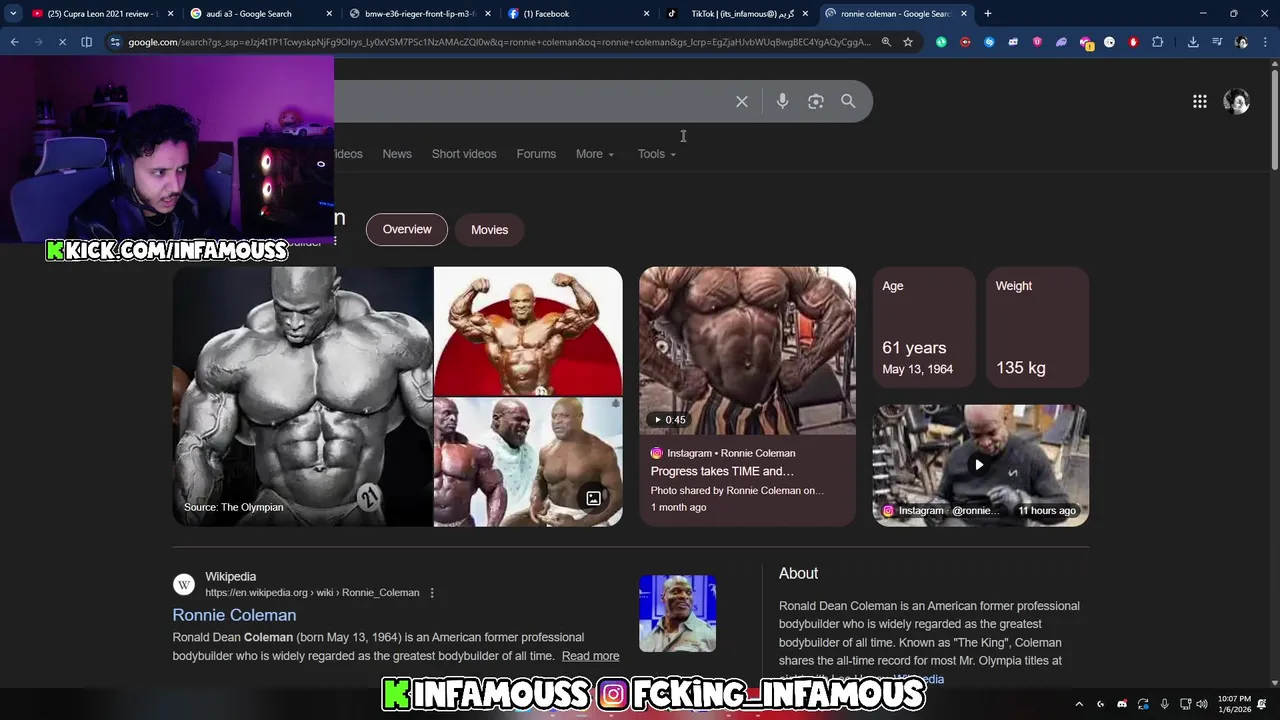Open Discord from the system tray

pyautogui.click(x=1122, y=704)
